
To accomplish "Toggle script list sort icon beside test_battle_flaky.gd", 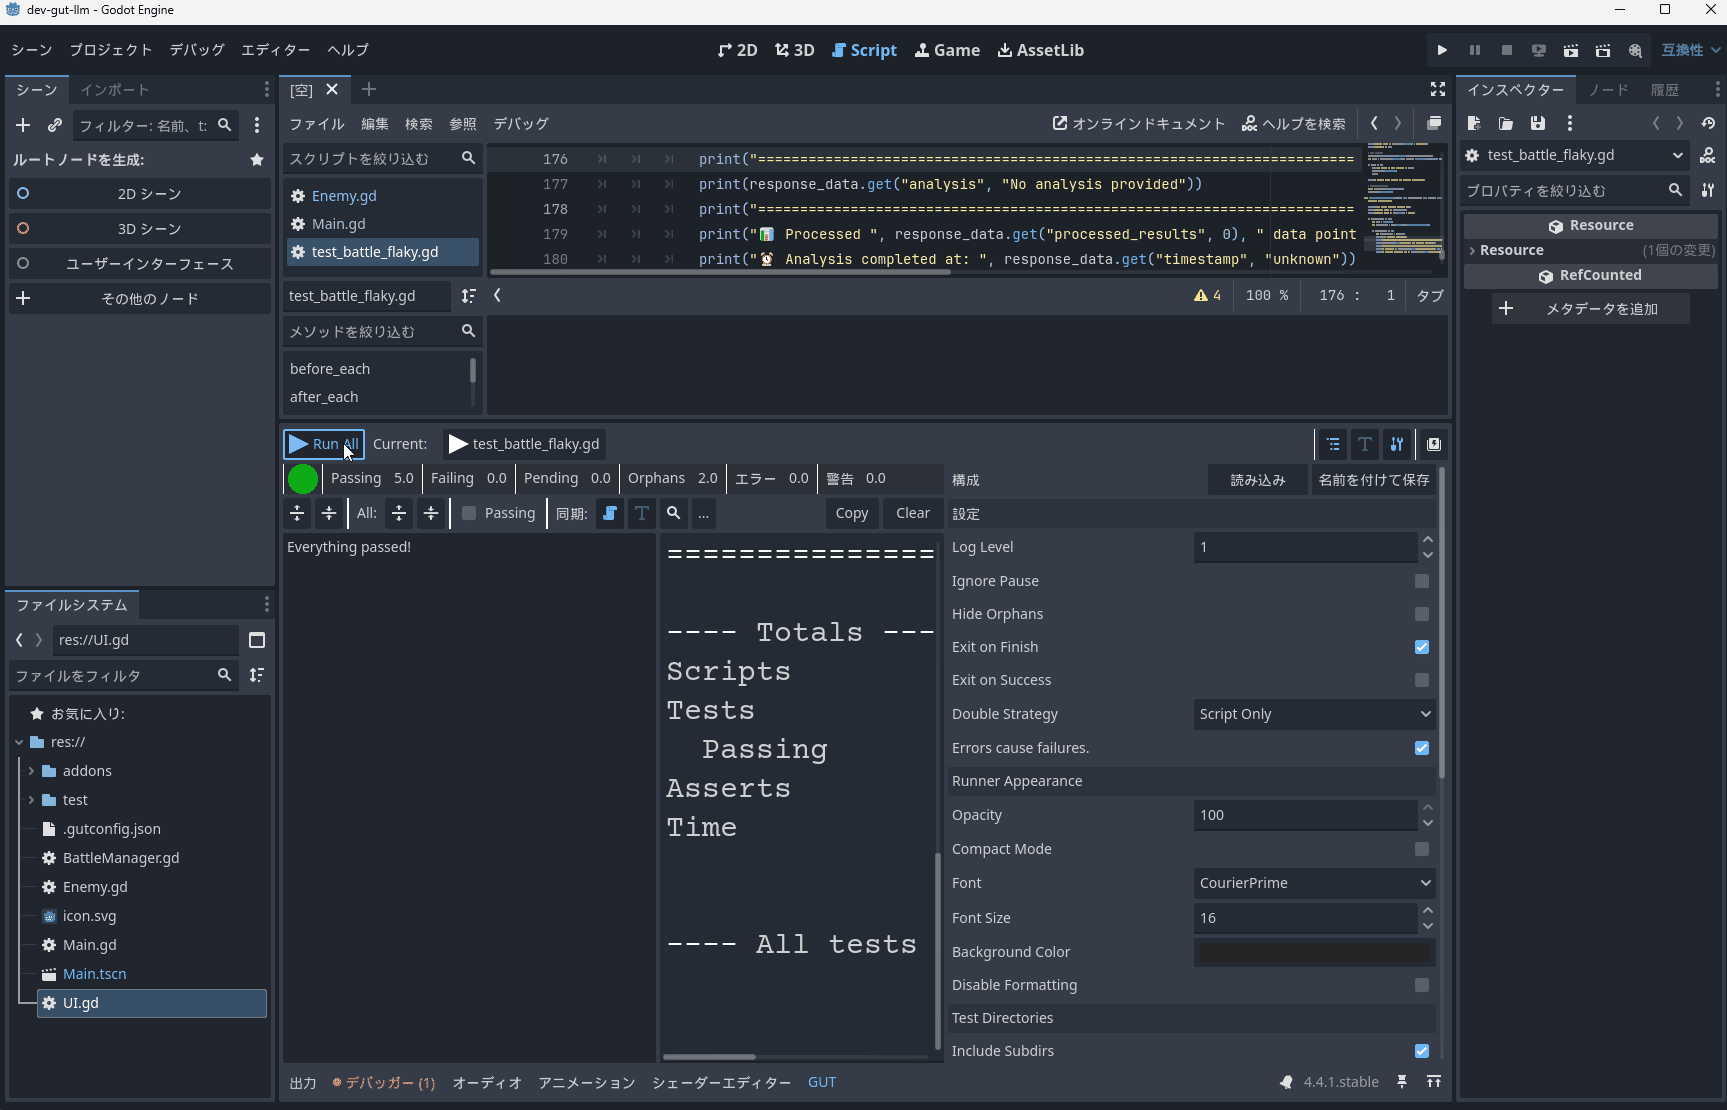I will 469,296.
